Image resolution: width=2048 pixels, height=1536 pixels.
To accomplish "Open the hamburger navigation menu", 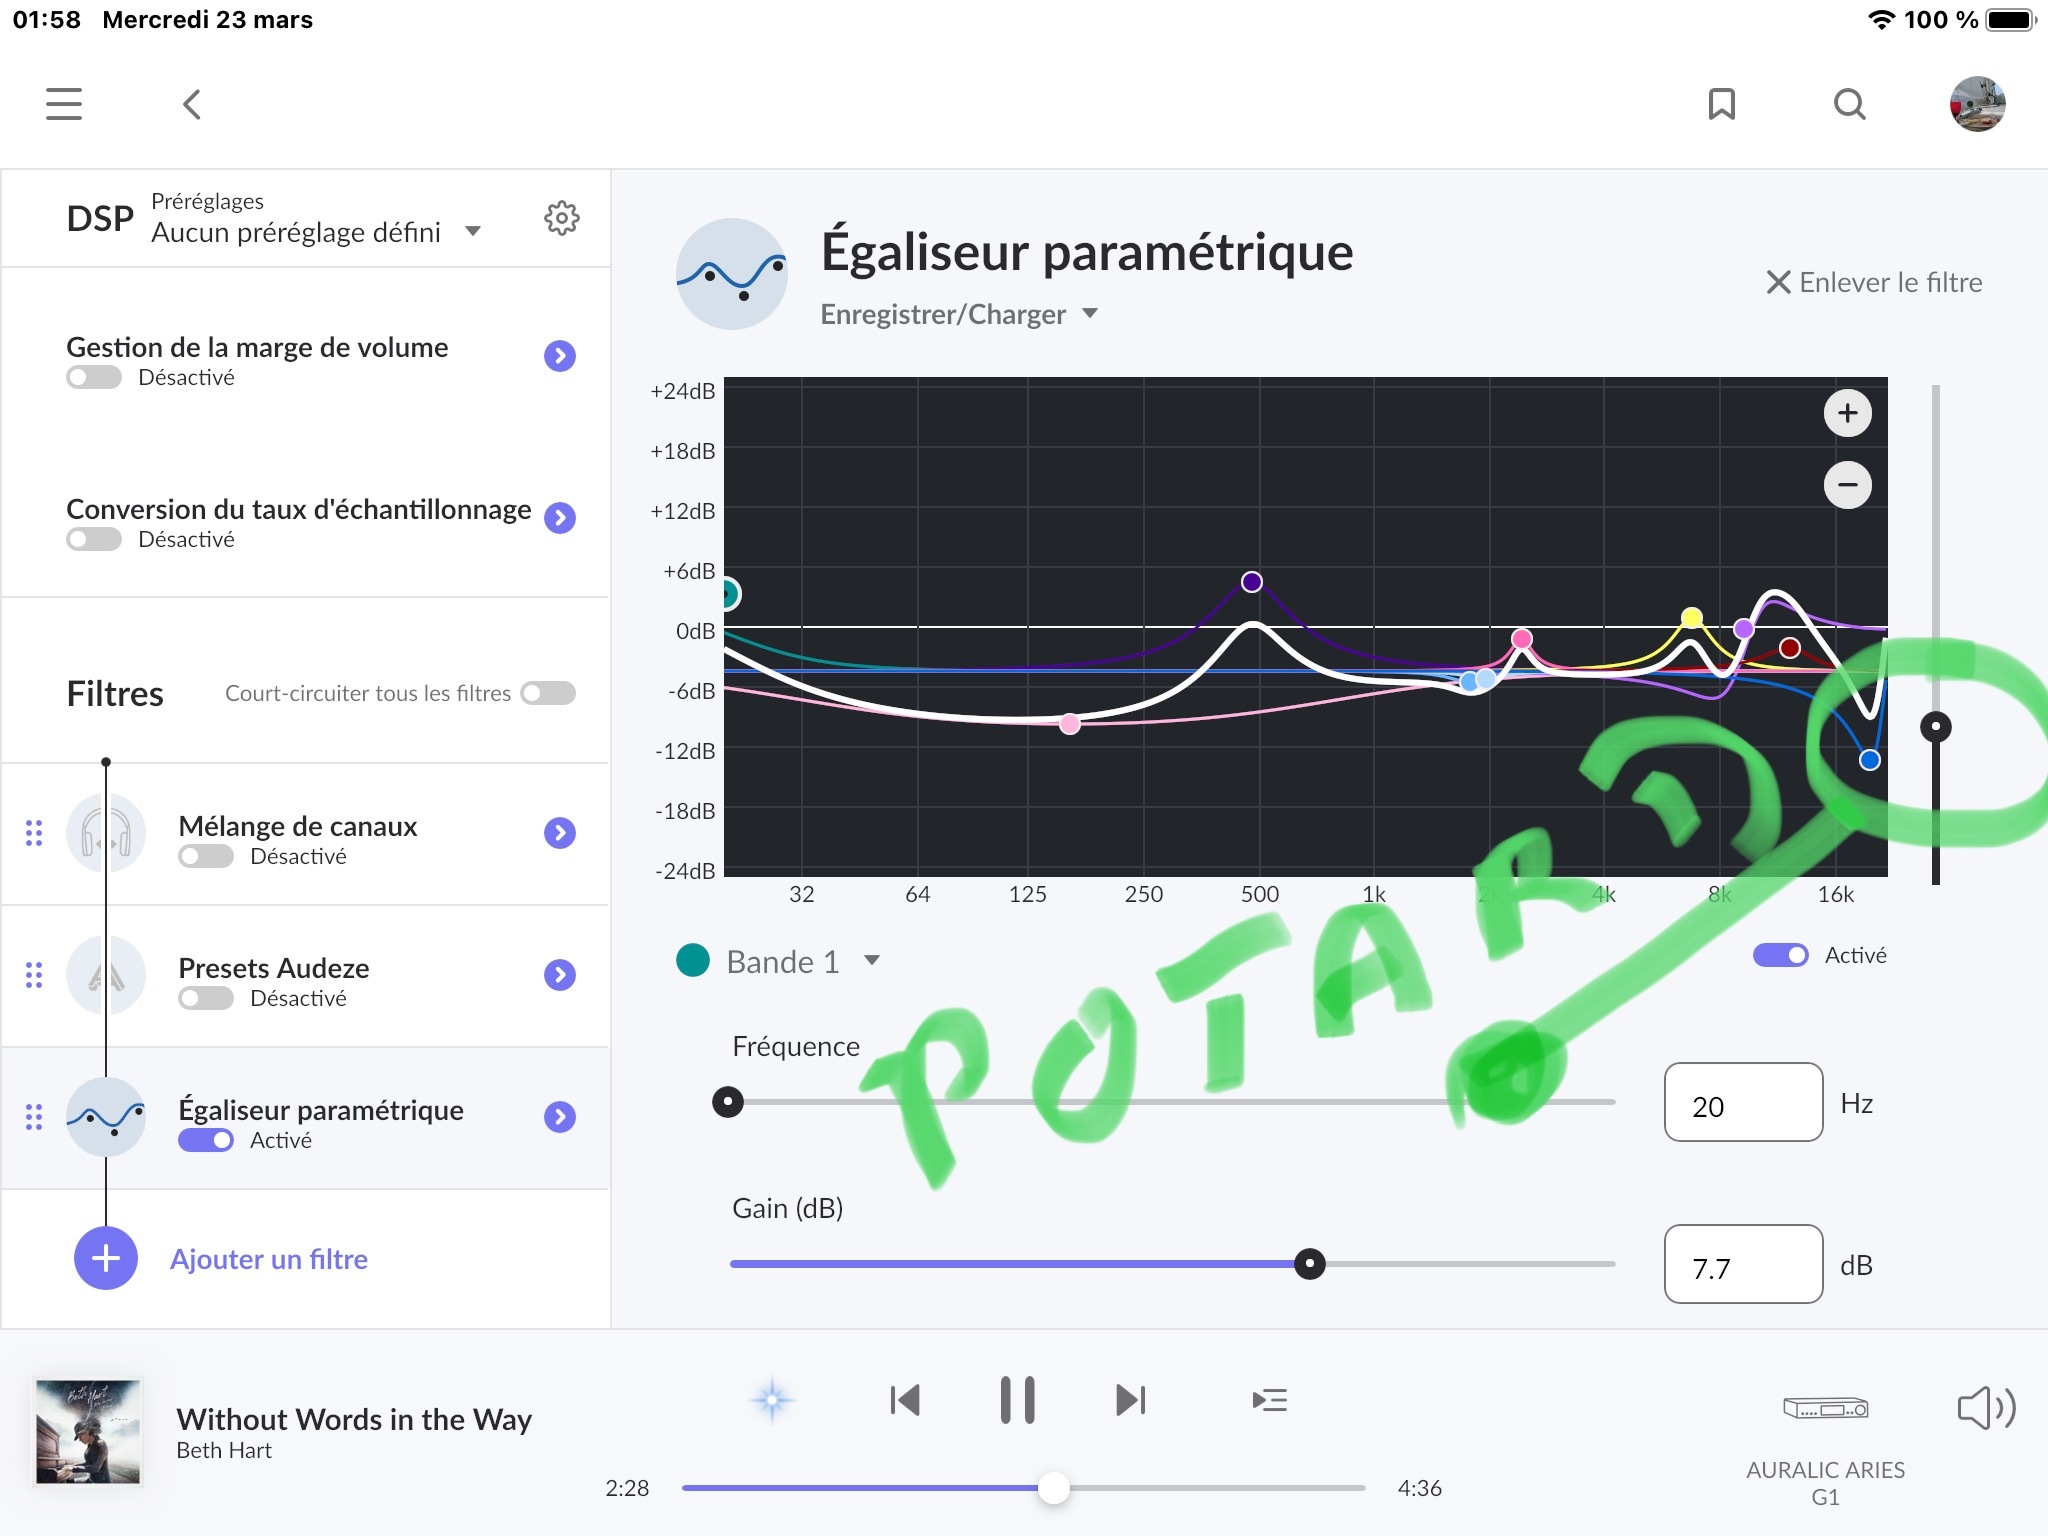I will click(64, 104).
